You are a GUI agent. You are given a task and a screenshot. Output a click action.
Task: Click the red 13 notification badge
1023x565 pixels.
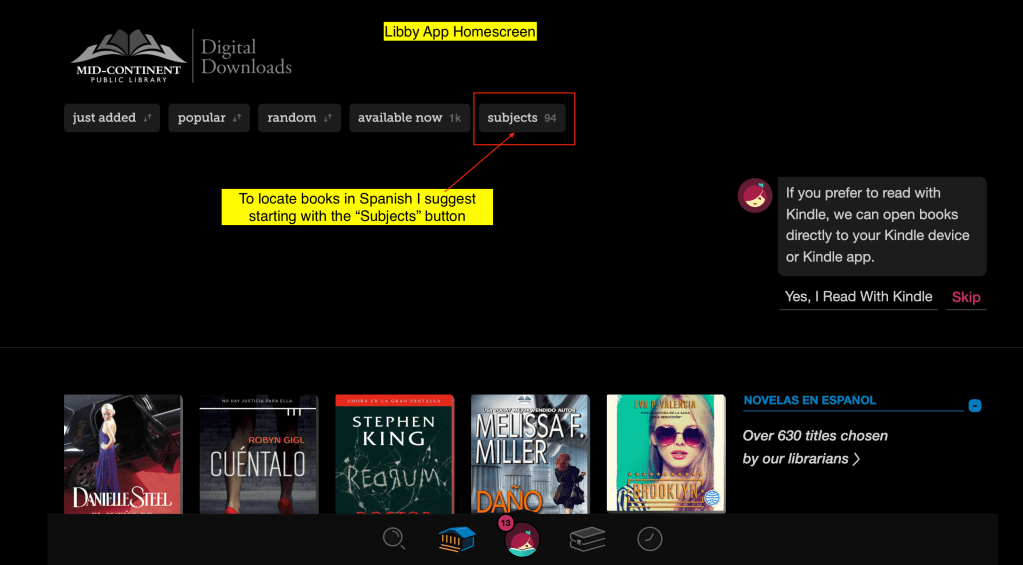coord(505,523)
